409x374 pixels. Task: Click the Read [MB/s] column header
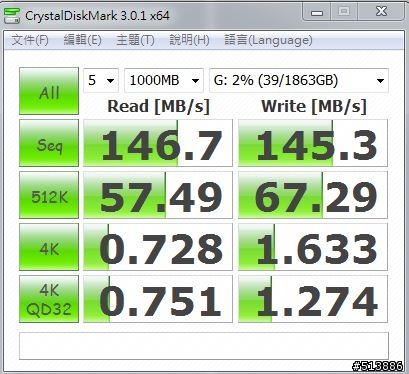coord(158,106)
